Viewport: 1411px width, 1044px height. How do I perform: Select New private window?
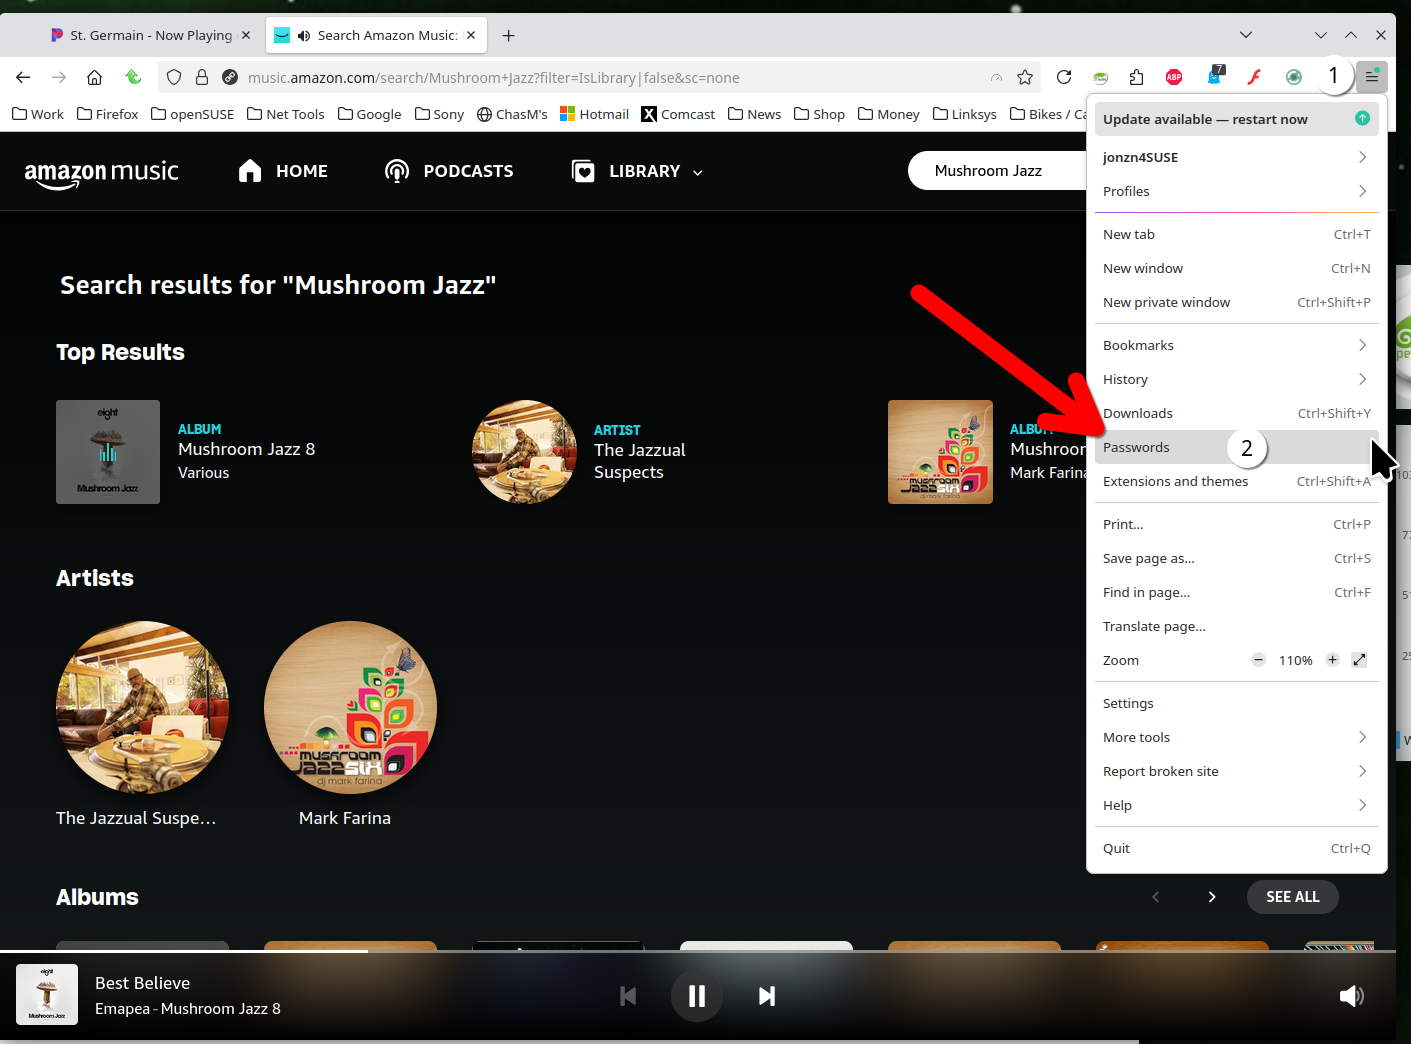(x=1236, y=302)
